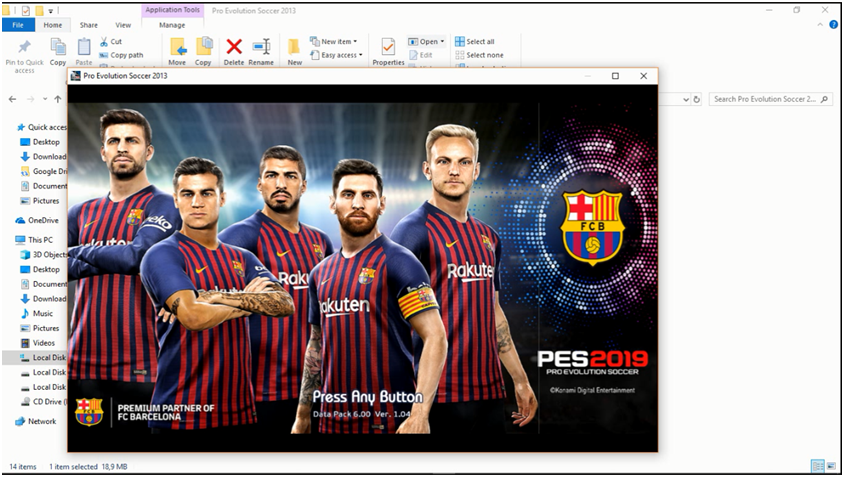Click the Up one level arrow
The image size is (844, 477).
58,99
